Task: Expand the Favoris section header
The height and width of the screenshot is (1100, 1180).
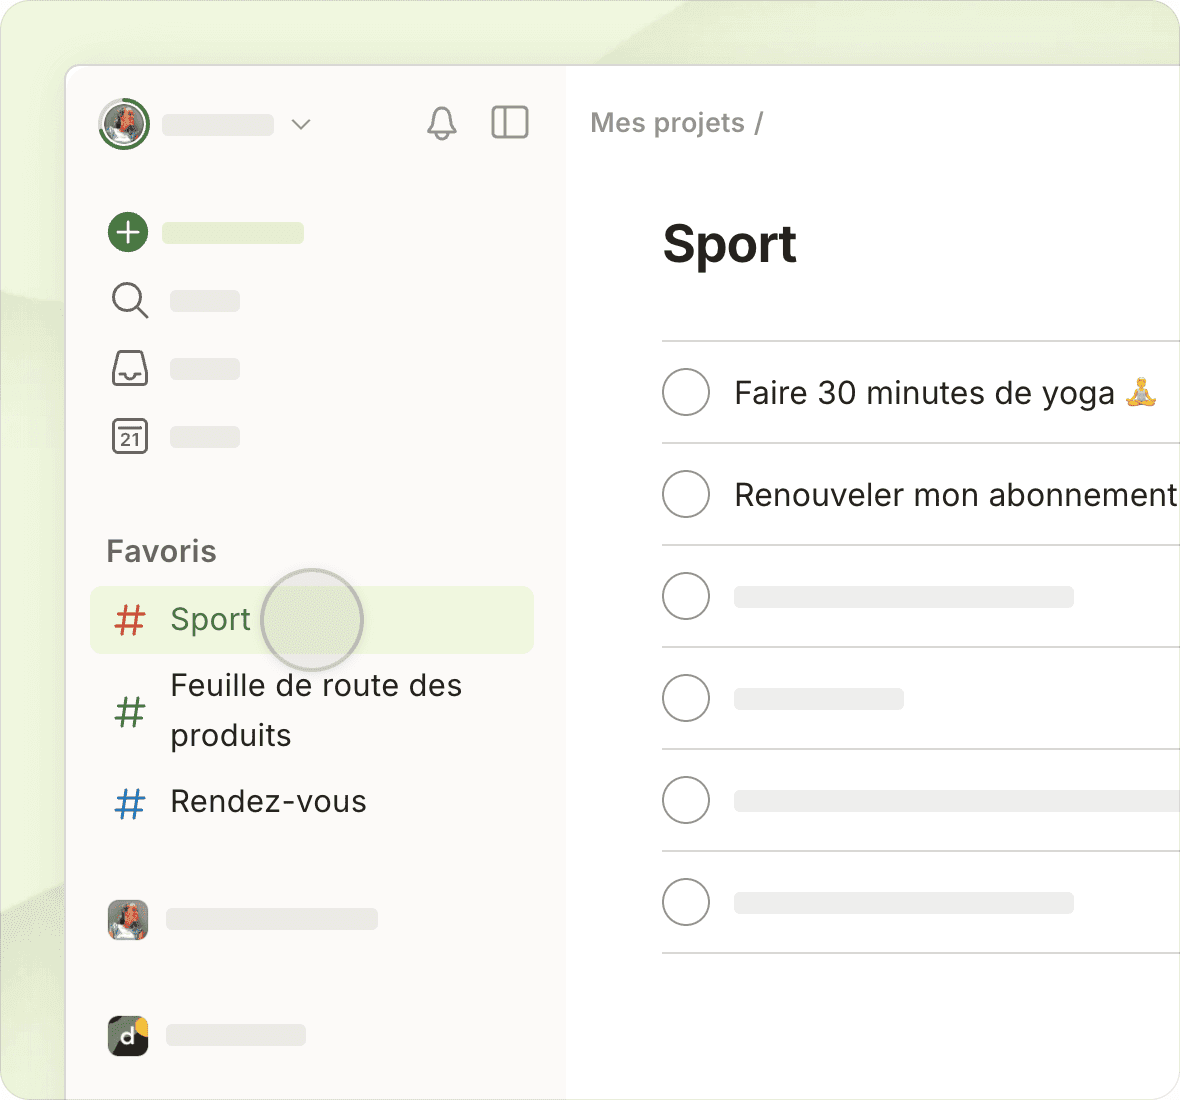Action: tap(162, 551)
